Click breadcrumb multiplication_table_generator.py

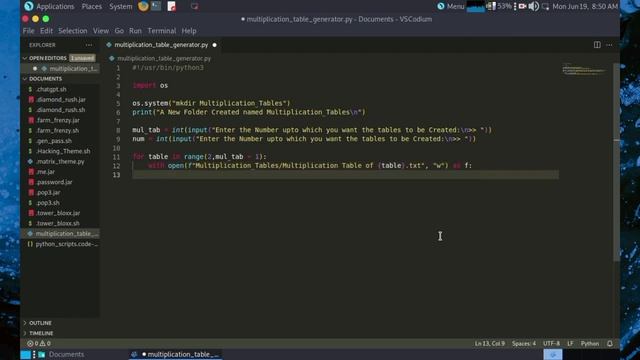pyautogui.click(x=164, y=58)
